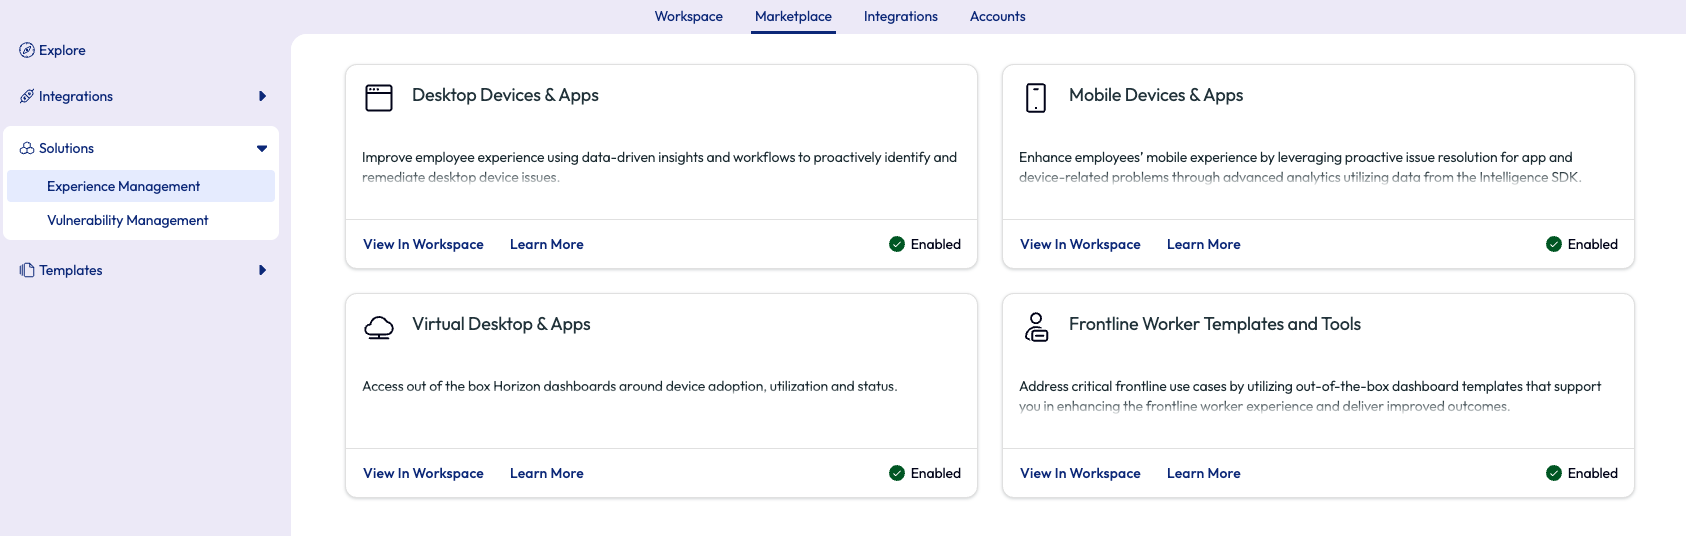Click the Explore compass icon
Viewport: 1686px width, 536px height.
(x=27, y=50)
